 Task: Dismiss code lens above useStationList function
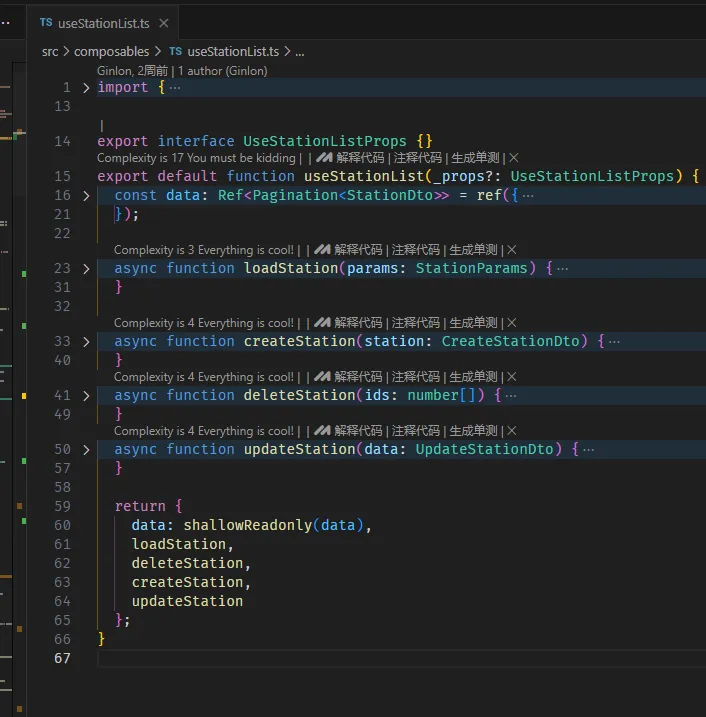(x=513, y=158)
